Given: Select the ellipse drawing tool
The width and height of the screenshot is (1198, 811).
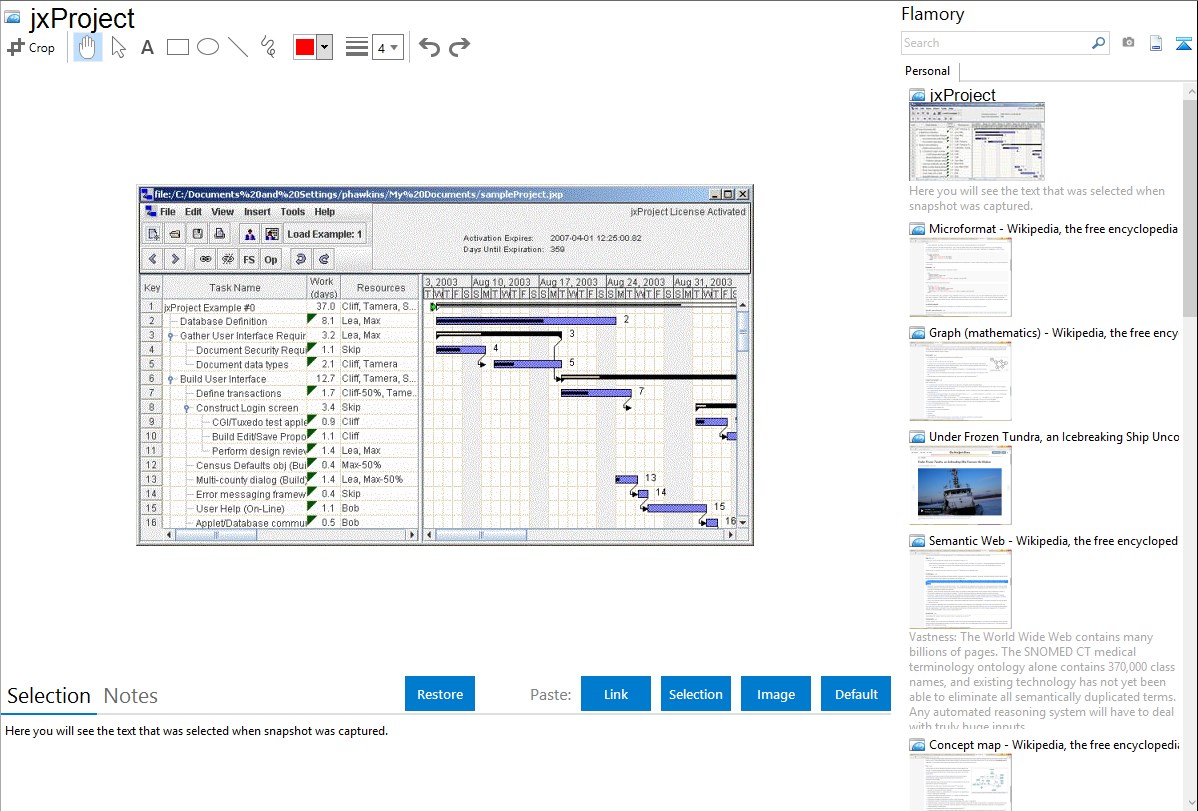Looking at the screenshot, I should (208, 47).
